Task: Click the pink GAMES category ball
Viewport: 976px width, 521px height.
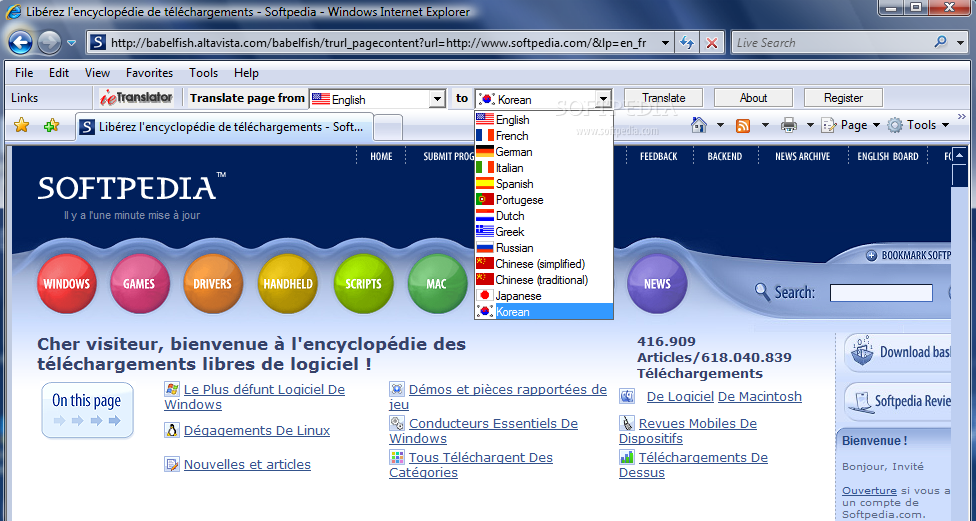Action: [x=139, y=284]
